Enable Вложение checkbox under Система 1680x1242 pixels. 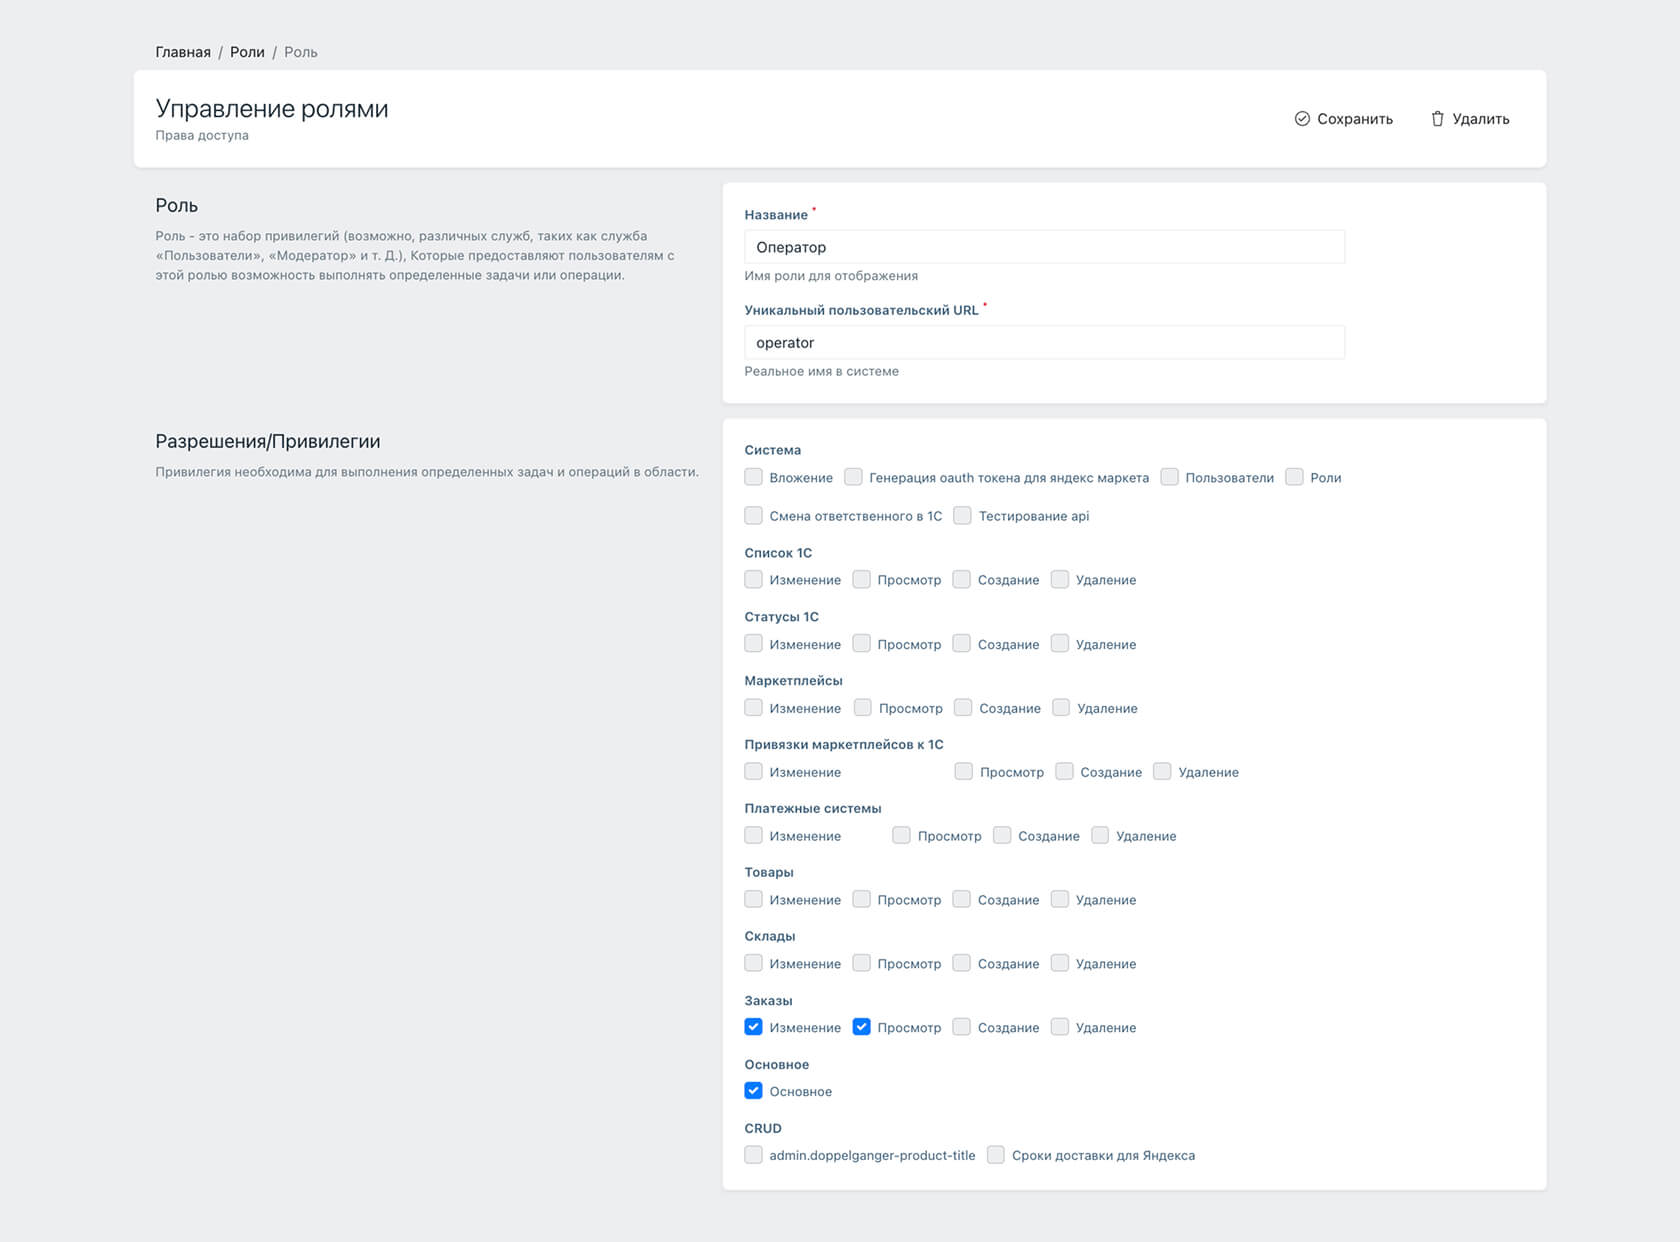point(754,477)
